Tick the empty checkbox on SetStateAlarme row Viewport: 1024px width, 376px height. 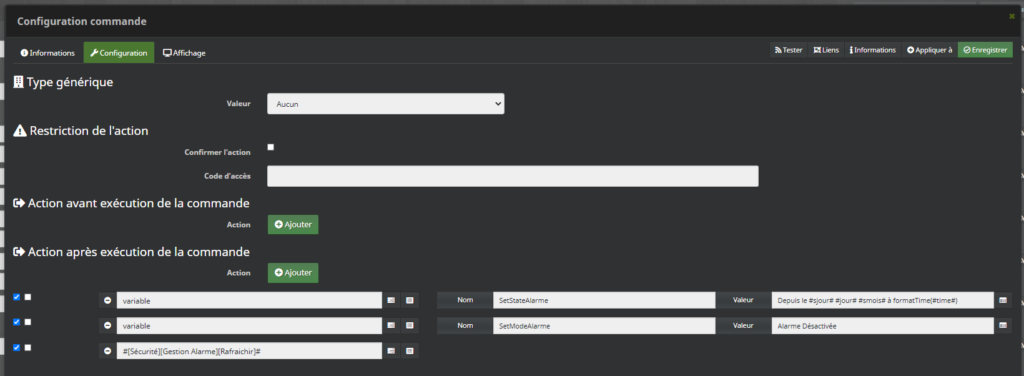pyautogui.click(x=27, y=297)
